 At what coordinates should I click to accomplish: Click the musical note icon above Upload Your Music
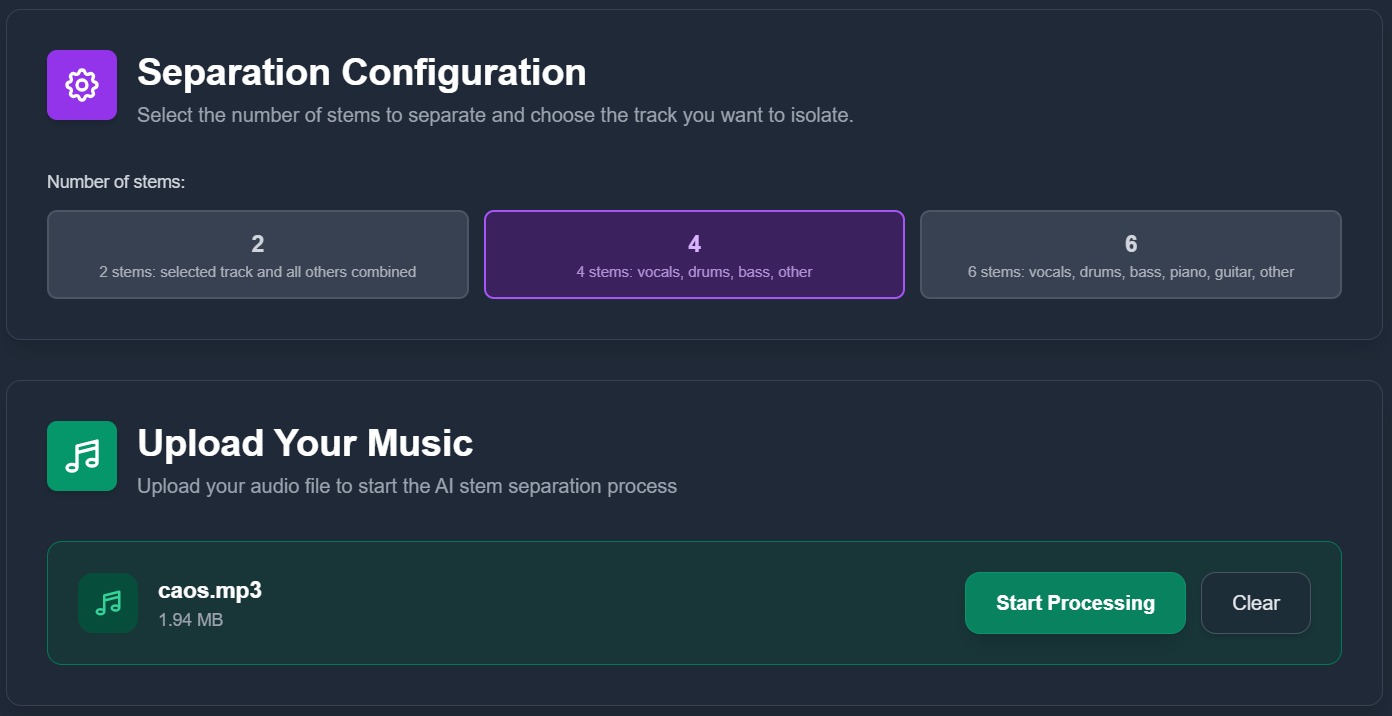click(81, 455)
